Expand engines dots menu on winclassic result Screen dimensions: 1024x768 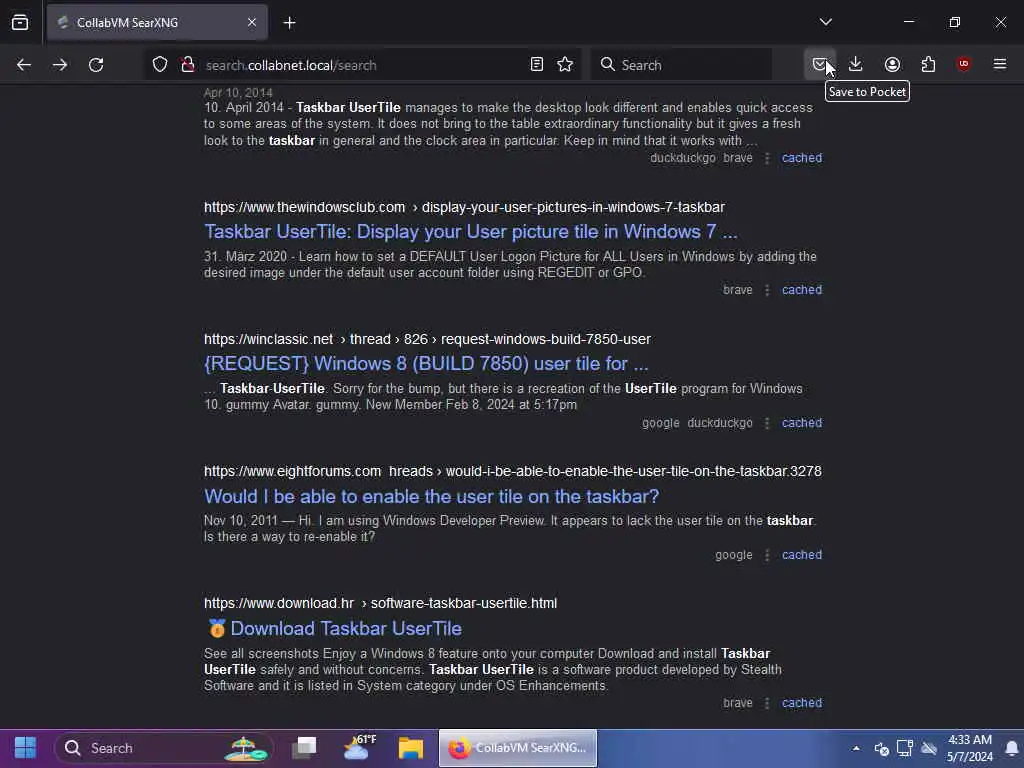tap(767, 423)
